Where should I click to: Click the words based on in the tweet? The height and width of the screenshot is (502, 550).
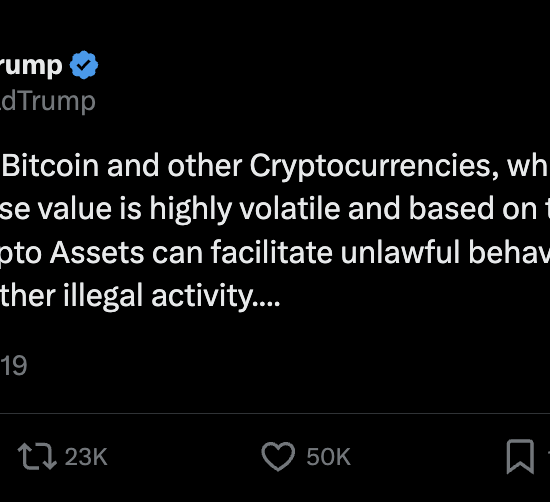tap(473, 209)
